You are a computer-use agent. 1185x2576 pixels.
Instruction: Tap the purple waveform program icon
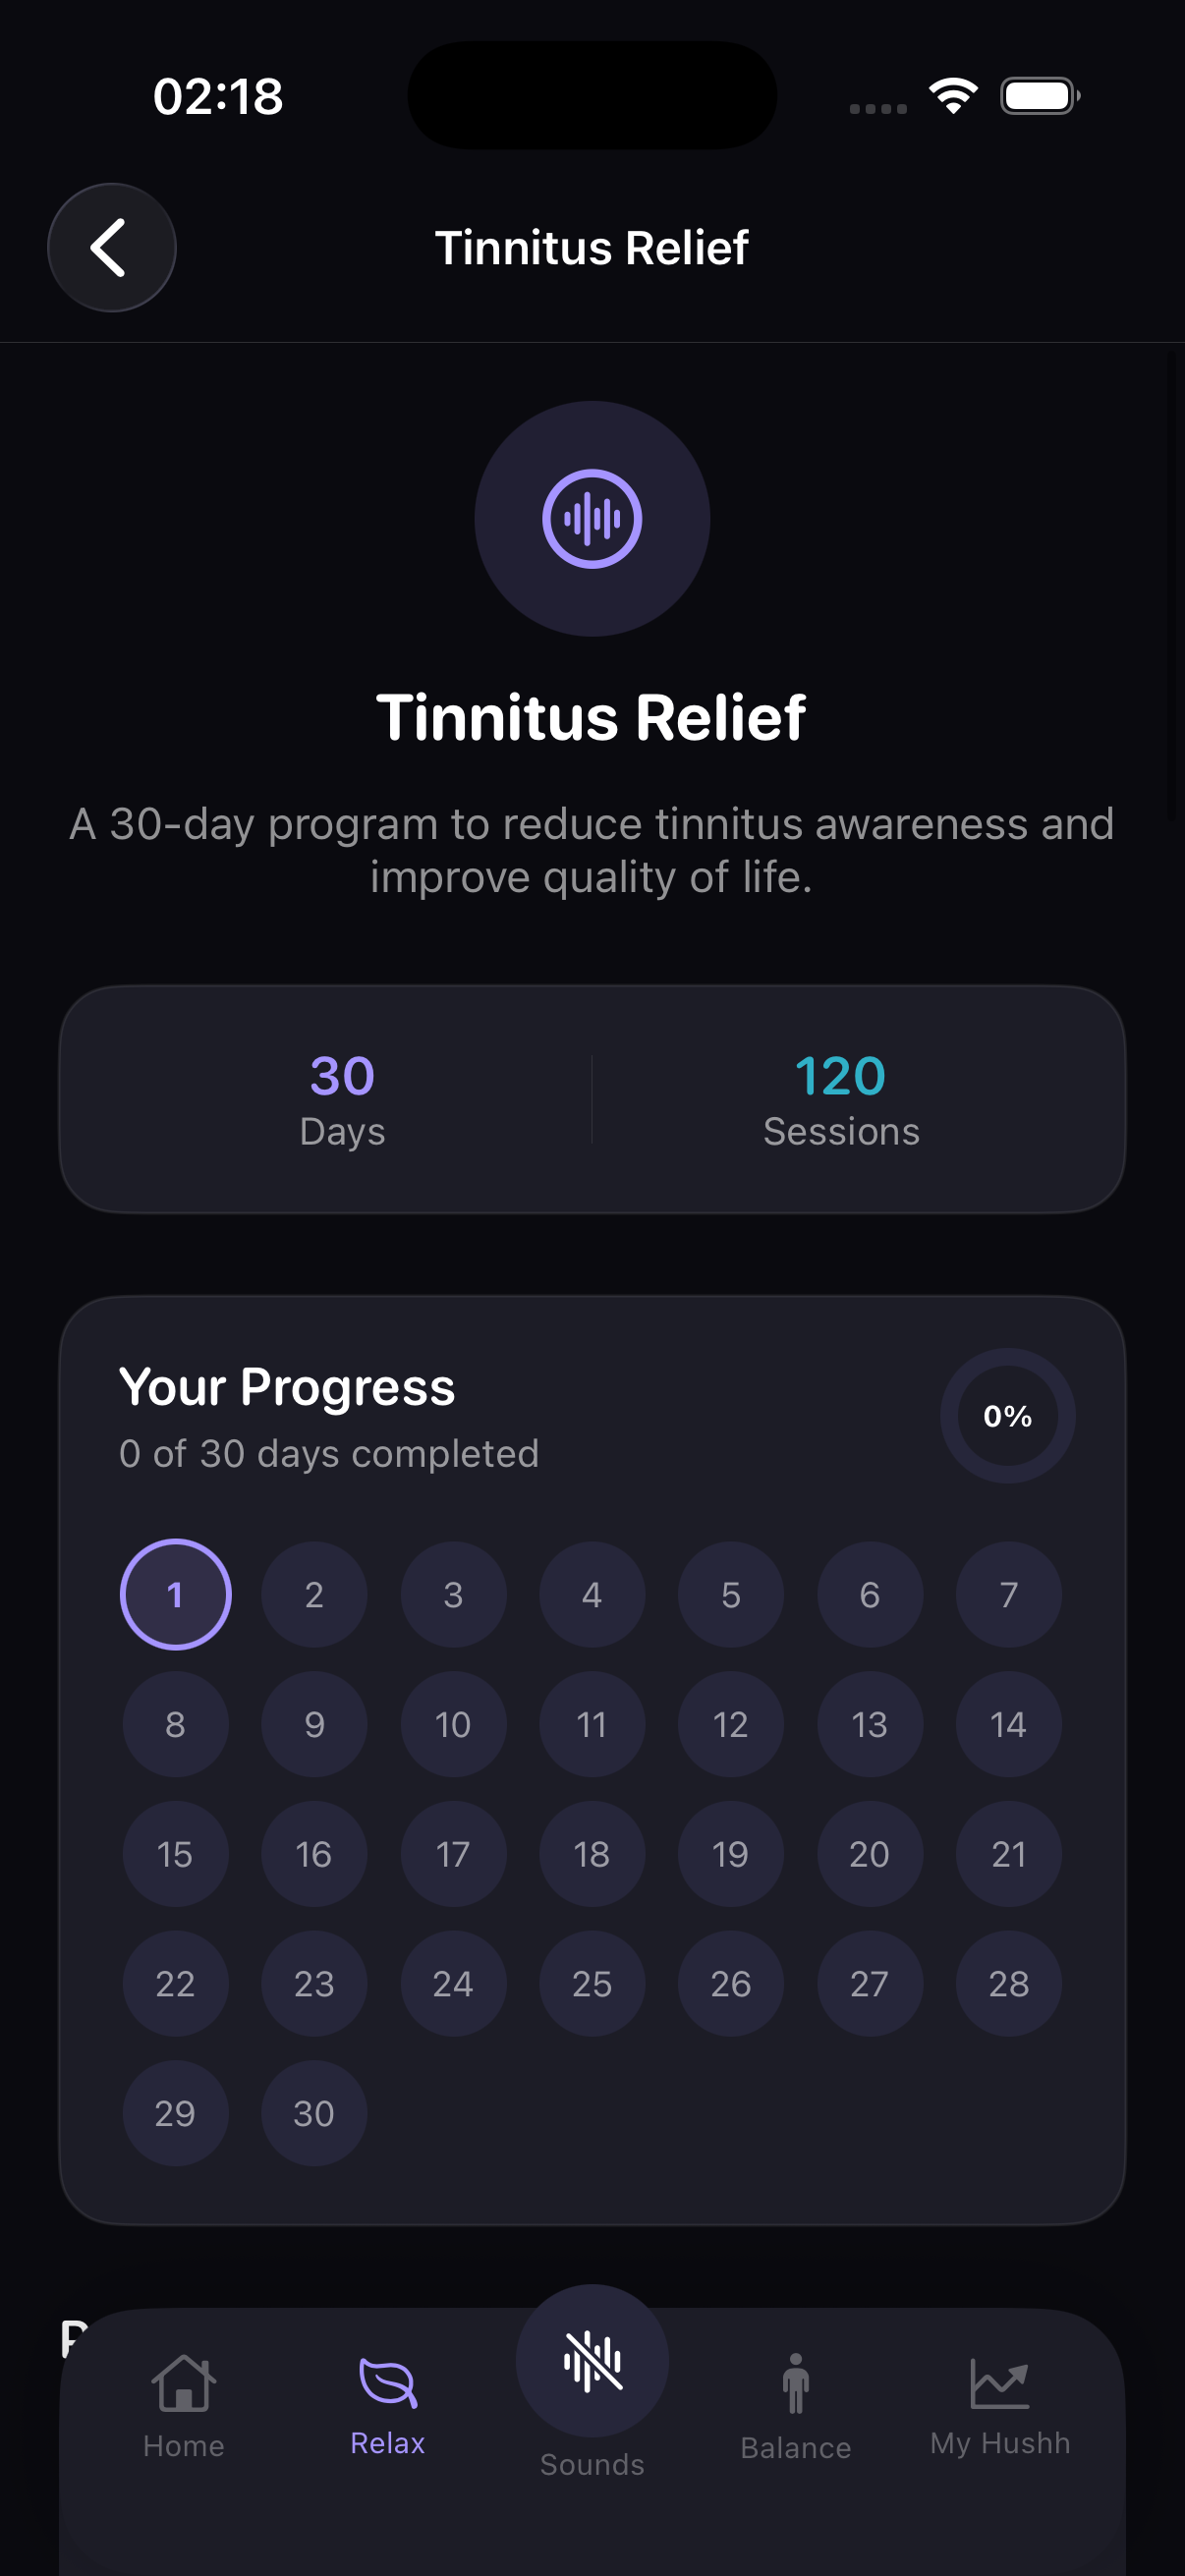coord(592,519)
